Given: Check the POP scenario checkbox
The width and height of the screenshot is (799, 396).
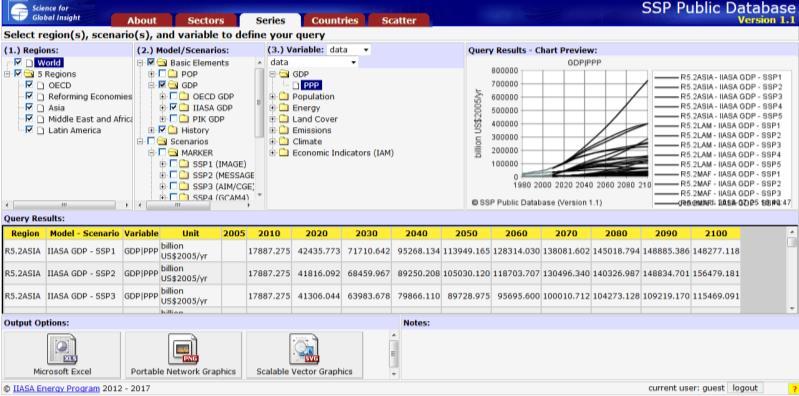Looking at the screenshot, I should [162, 73].
